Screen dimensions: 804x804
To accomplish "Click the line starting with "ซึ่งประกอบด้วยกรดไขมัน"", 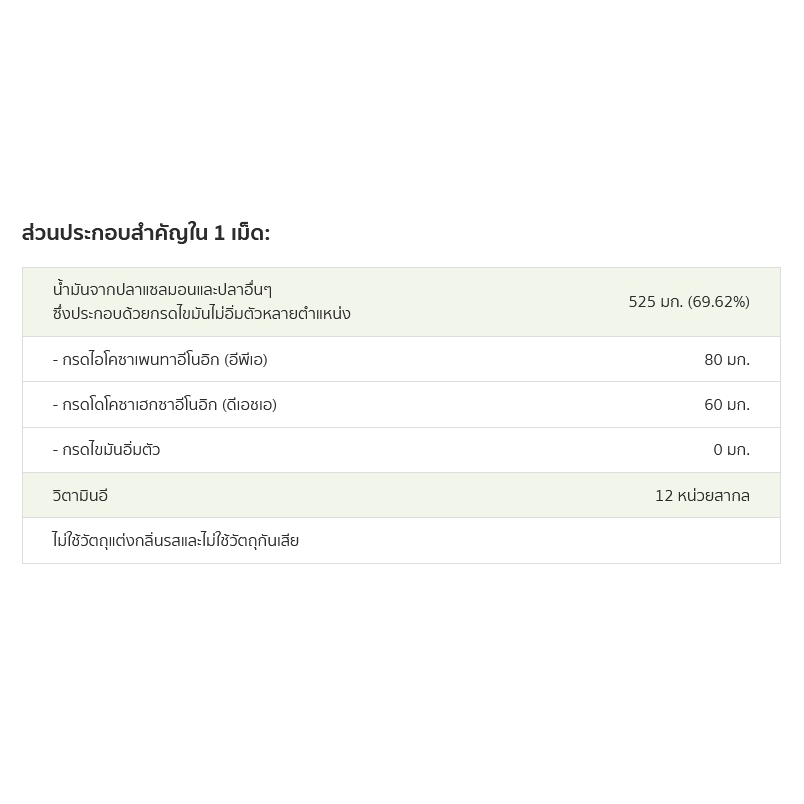I will tap(201, 314).
